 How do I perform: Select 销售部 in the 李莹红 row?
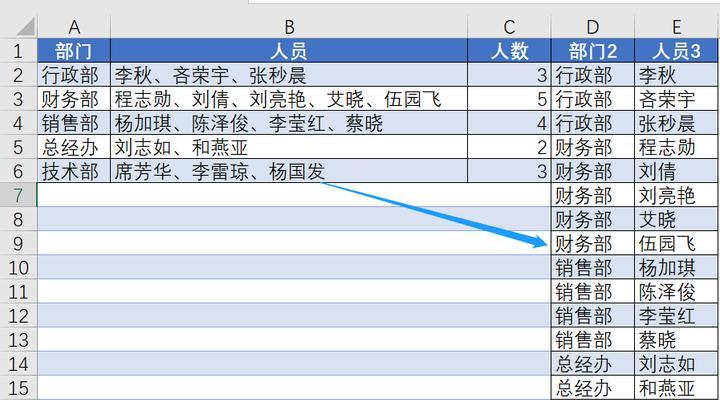coord(593,315)
